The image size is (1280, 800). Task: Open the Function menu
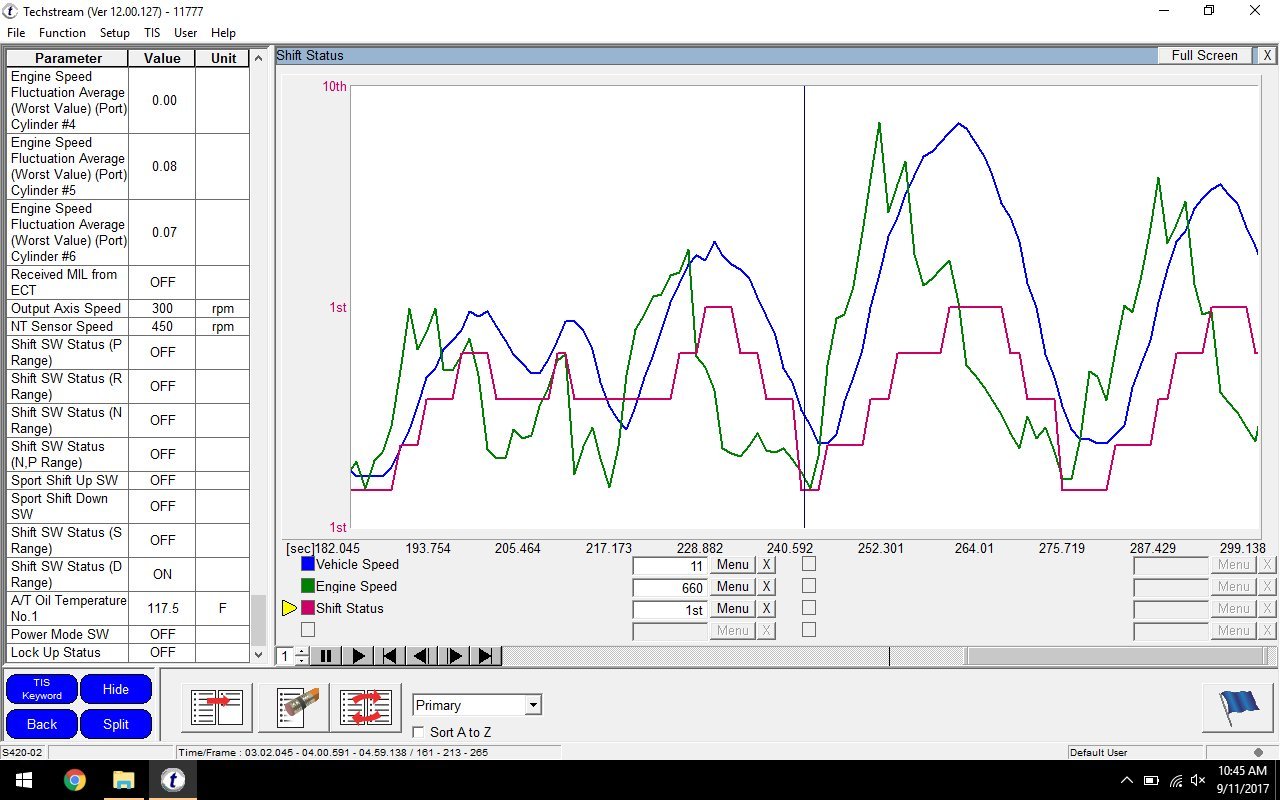pyautogui.click(x=62, y=33)
